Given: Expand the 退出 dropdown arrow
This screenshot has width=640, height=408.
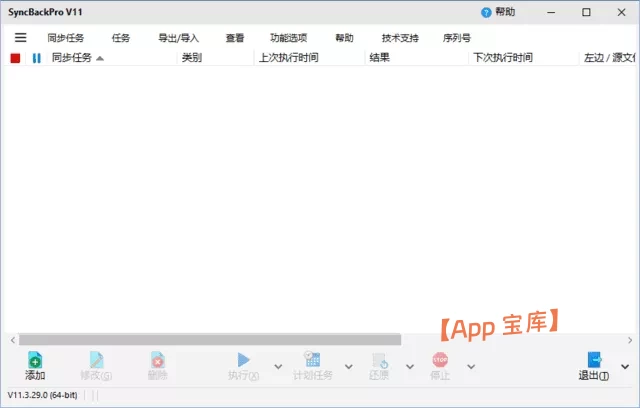Looking at the screenshot, I should 625,366.
